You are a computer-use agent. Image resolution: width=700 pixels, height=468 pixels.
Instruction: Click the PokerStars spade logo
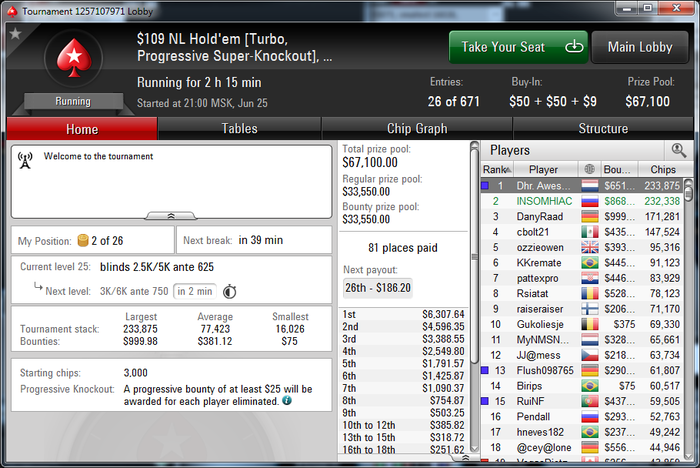(x=74, y=58)
